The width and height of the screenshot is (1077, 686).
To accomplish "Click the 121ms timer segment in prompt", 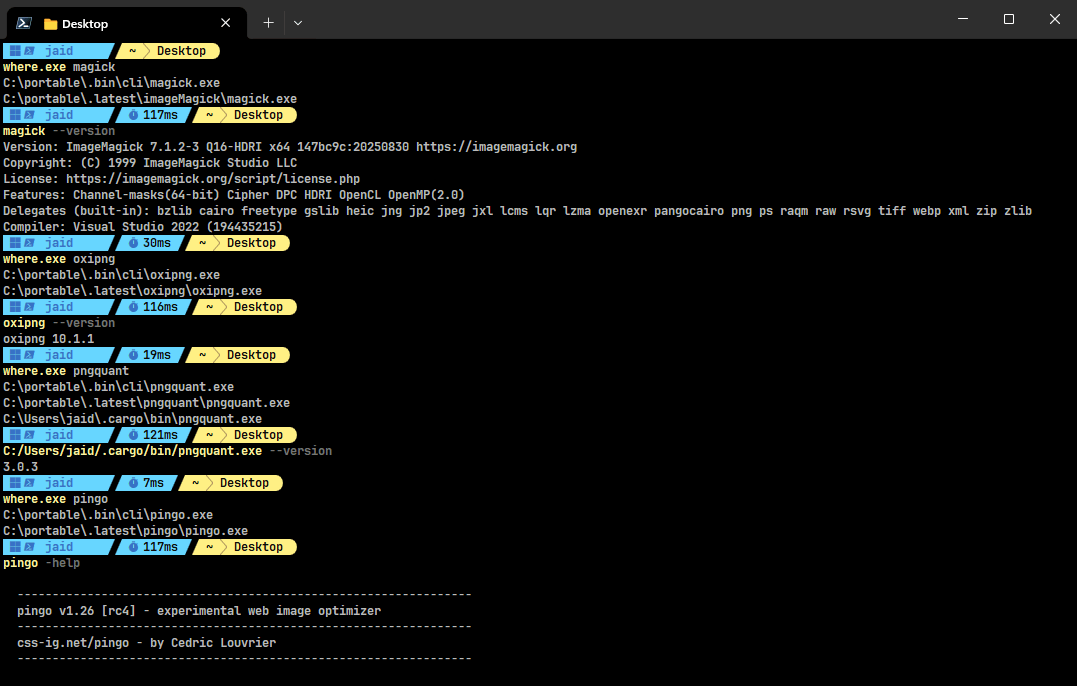I will (152, 435).
